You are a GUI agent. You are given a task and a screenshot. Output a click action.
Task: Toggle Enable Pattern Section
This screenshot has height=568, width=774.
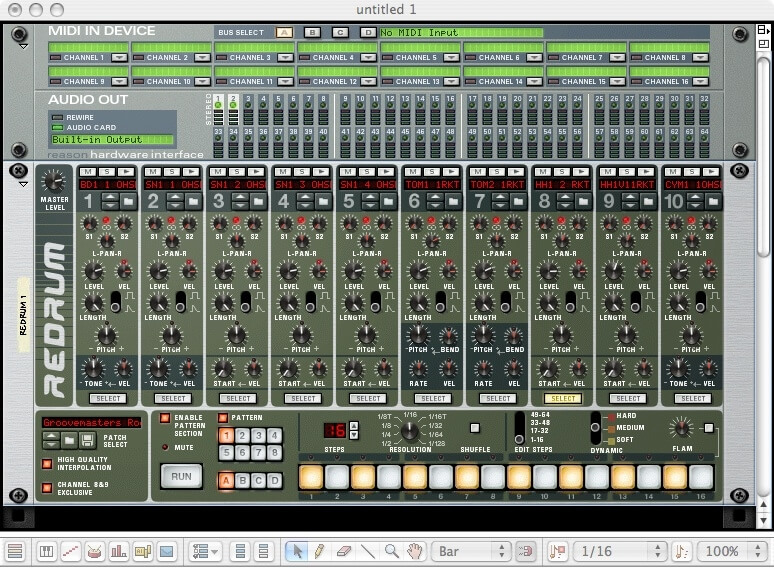tap(165, 418)
